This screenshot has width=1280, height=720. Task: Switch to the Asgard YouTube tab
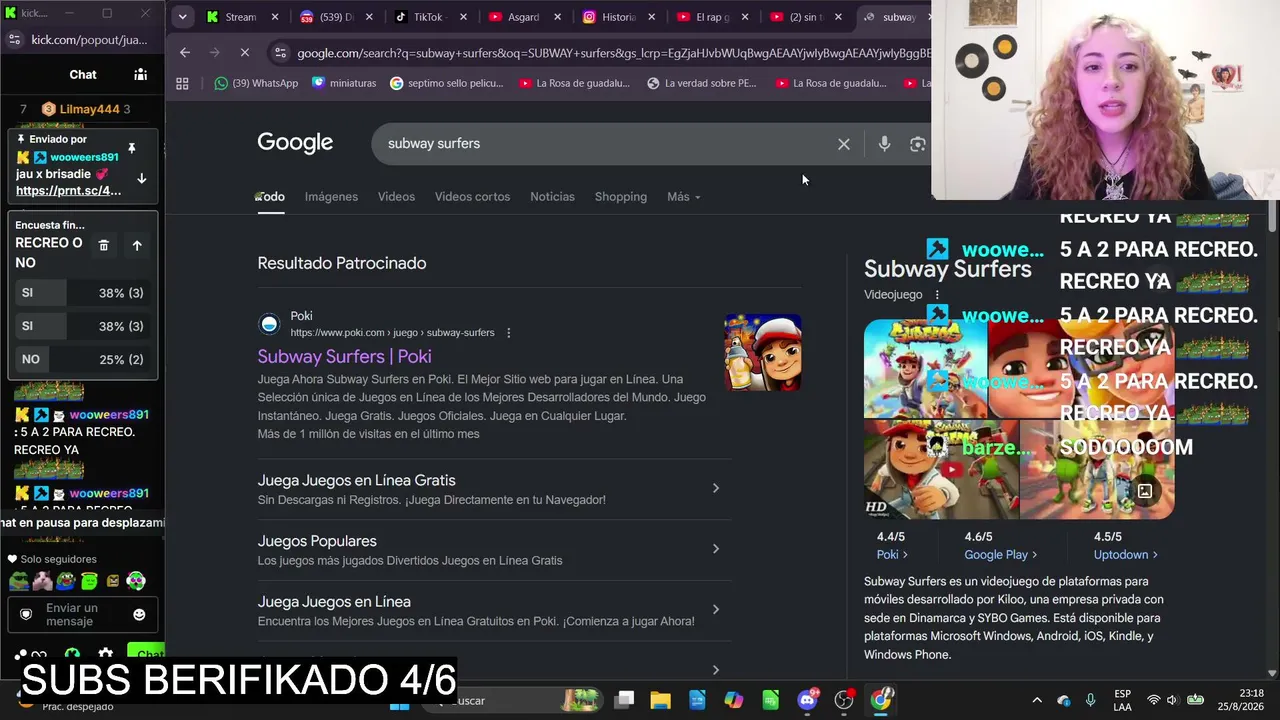click(x=522, y=17)
